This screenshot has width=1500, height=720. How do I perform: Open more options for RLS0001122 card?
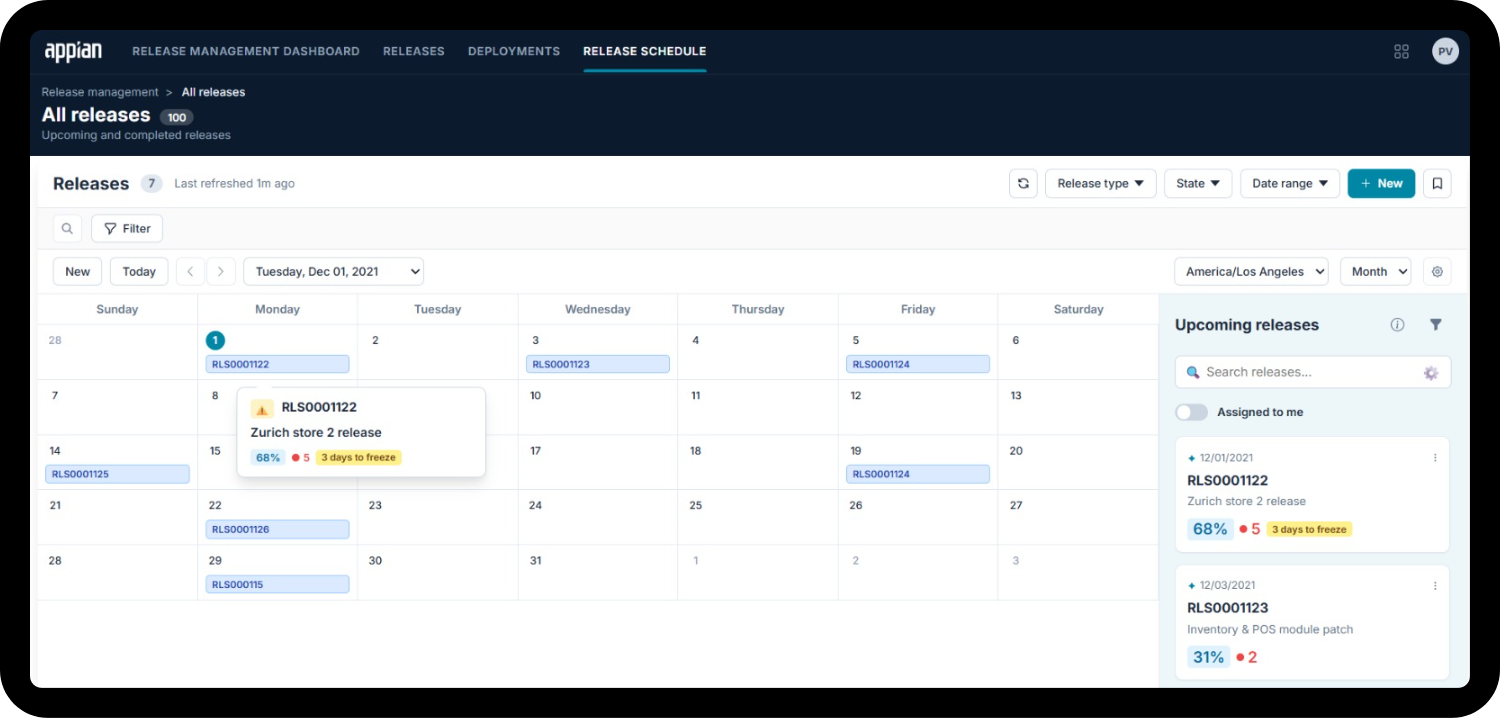(x=1435, y=458)
